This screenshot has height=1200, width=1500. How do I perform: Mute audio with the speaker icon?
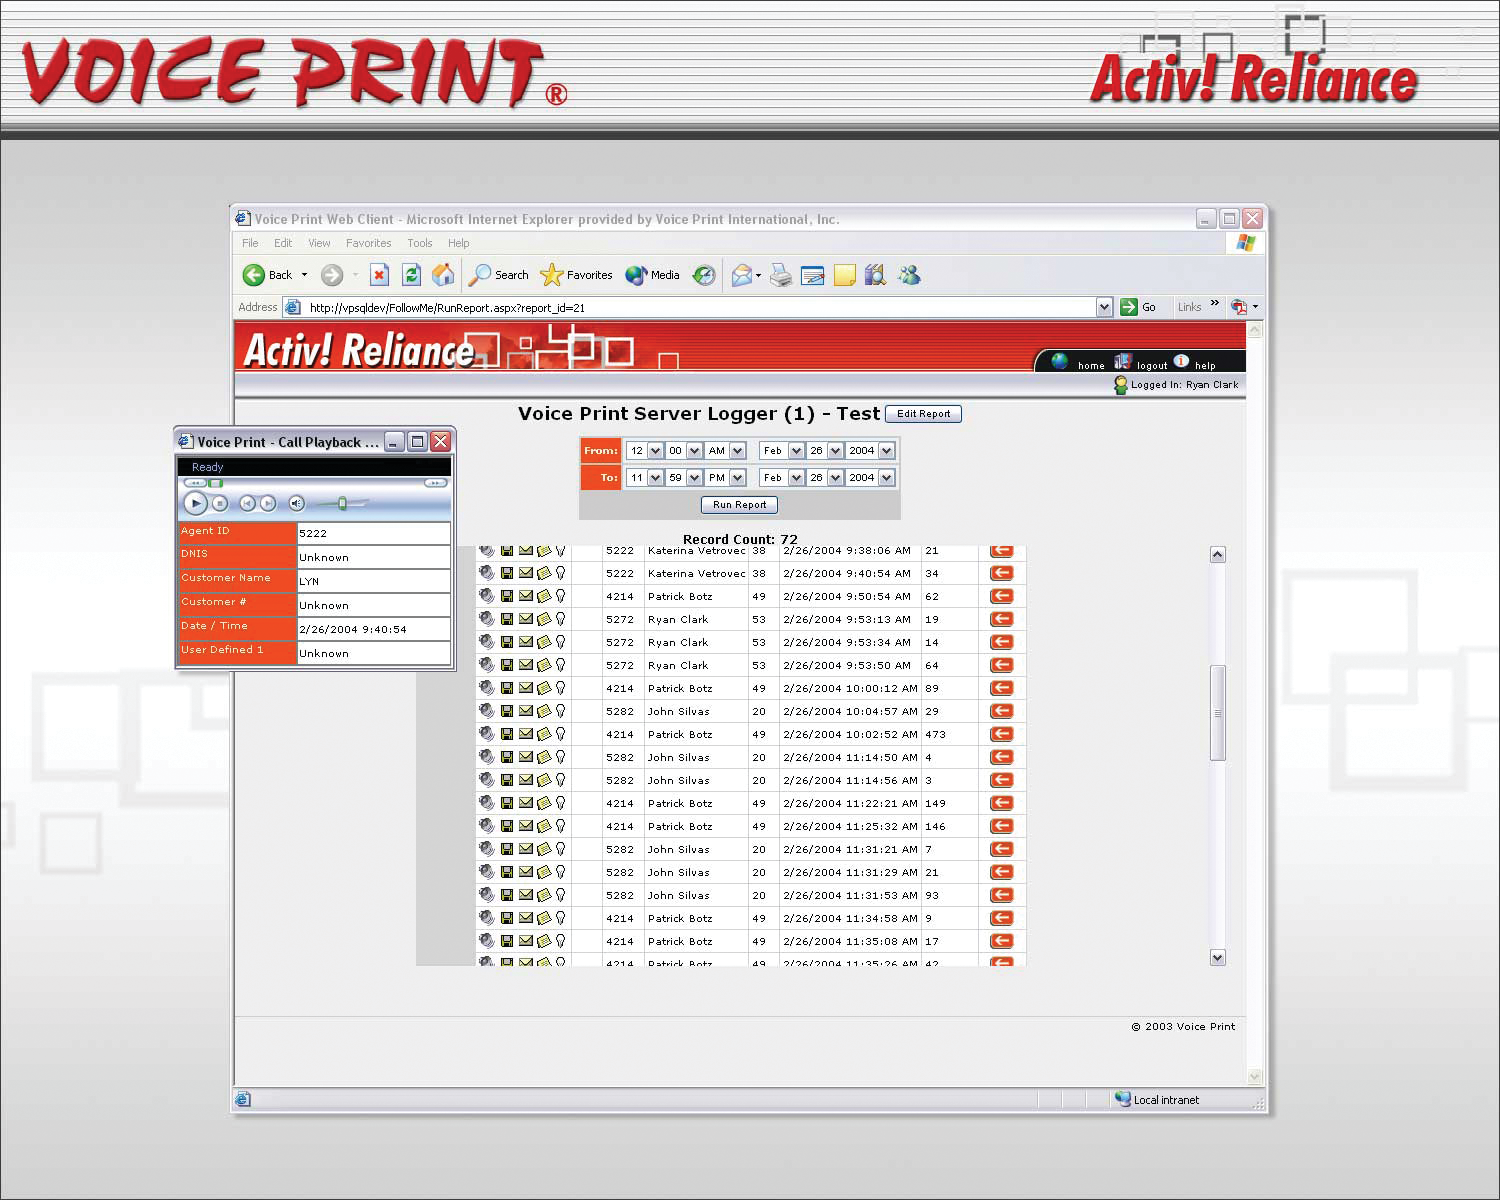tap(296, 504)
